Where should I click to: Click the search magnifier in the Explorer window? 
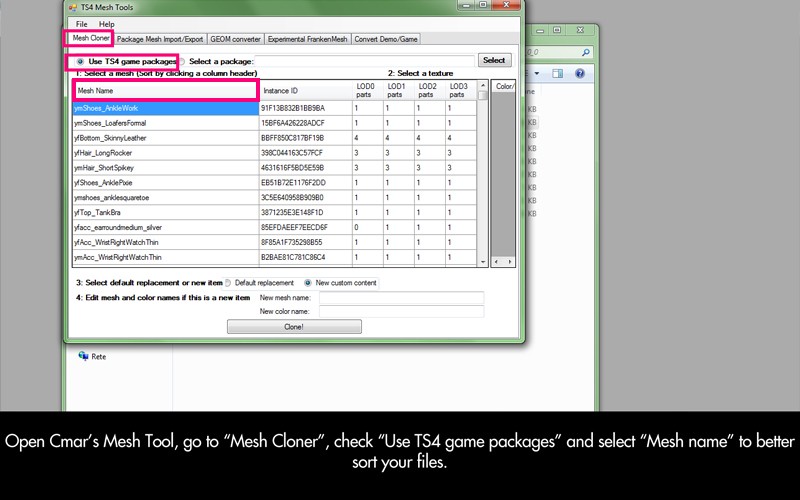coord(586,52)
